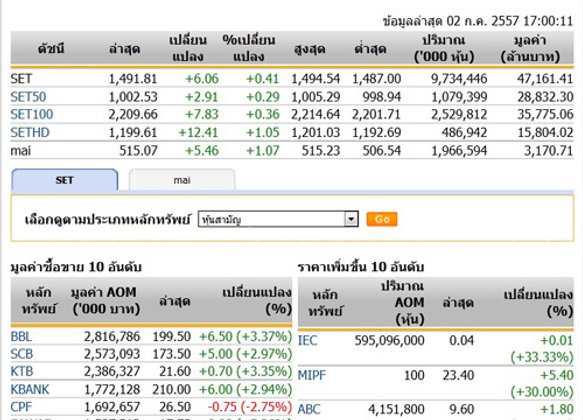The image size is (583, 420).
Task: Select SET value 47,161.41
Action: [545, 79]
